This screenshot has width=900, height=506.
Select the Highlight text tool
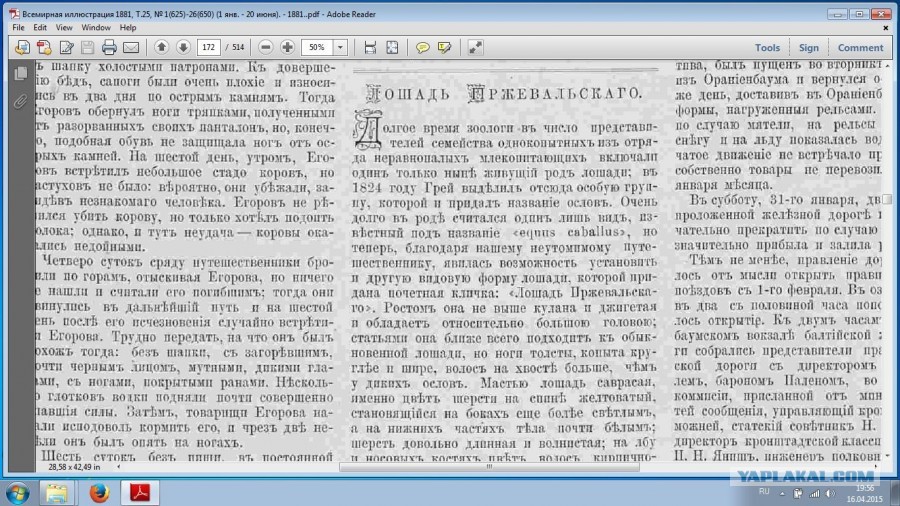tap(444, 48)
